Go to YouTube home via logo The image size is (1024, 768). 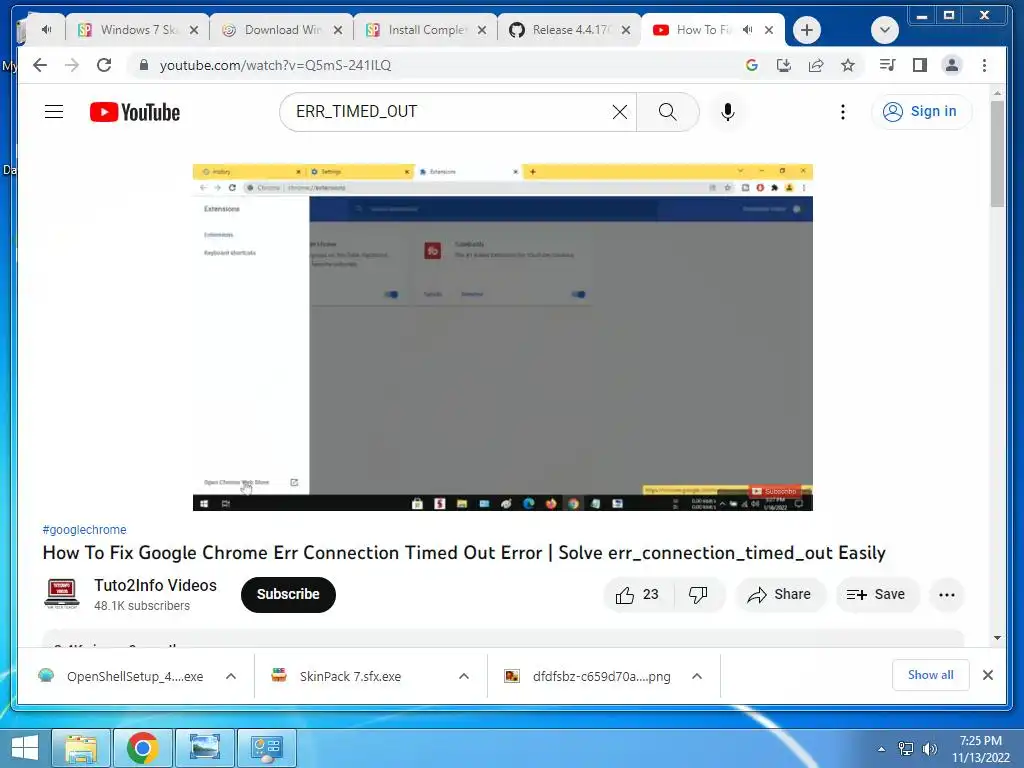(135, 112)
